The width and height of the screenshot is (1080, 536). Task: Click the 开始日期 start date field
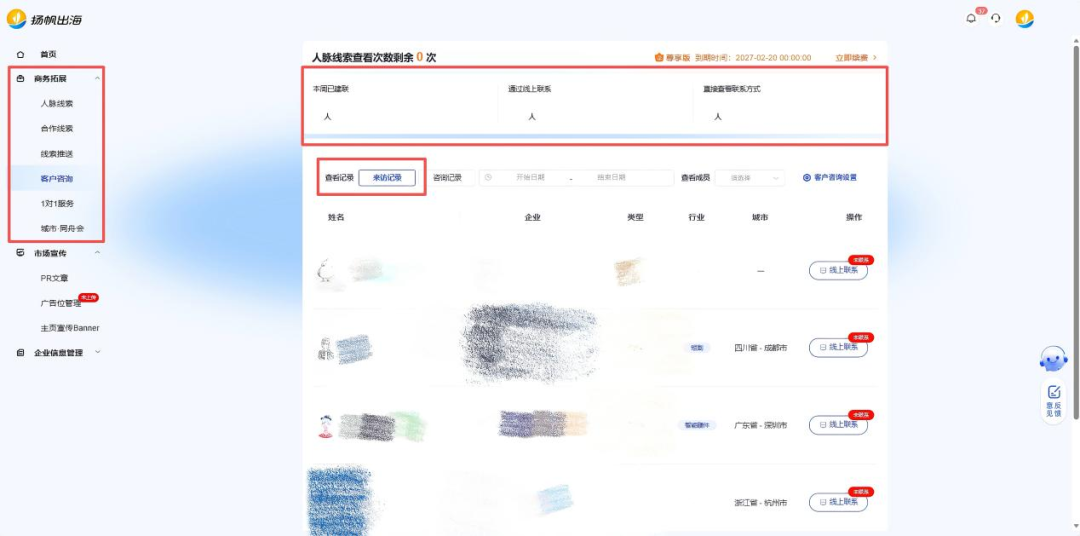point(530,178)
